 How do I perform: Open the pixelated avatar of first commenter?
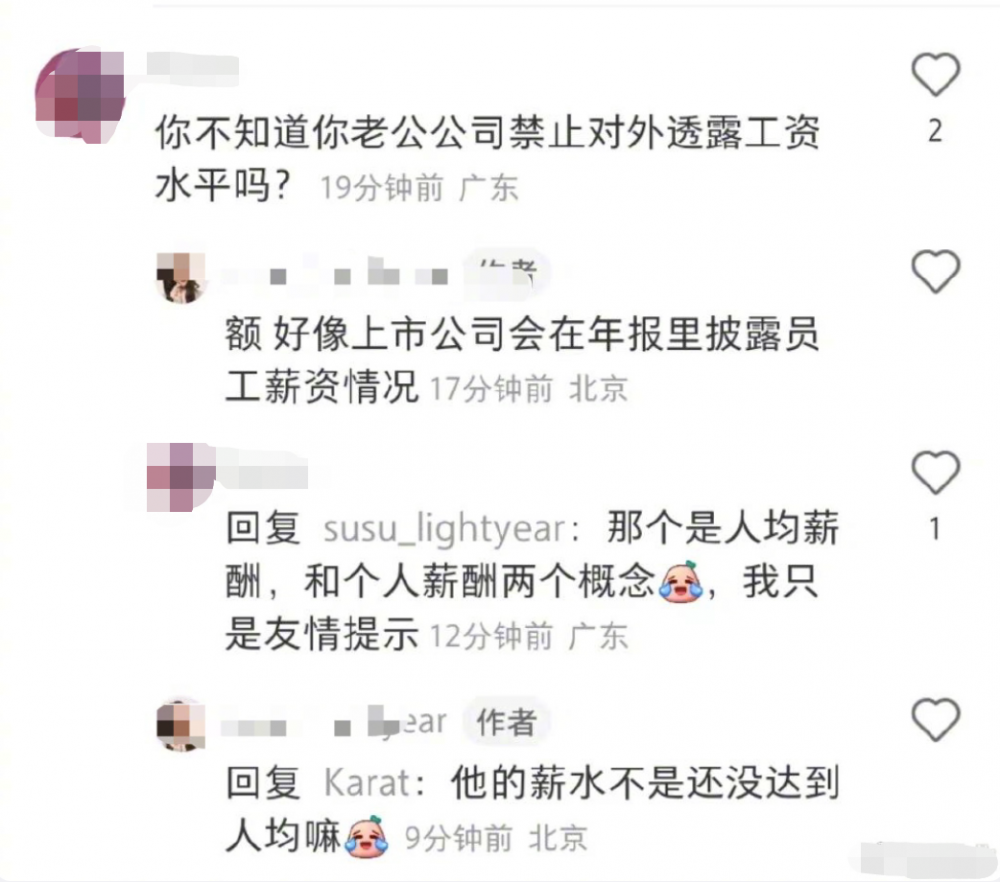(x=80, y=94)
